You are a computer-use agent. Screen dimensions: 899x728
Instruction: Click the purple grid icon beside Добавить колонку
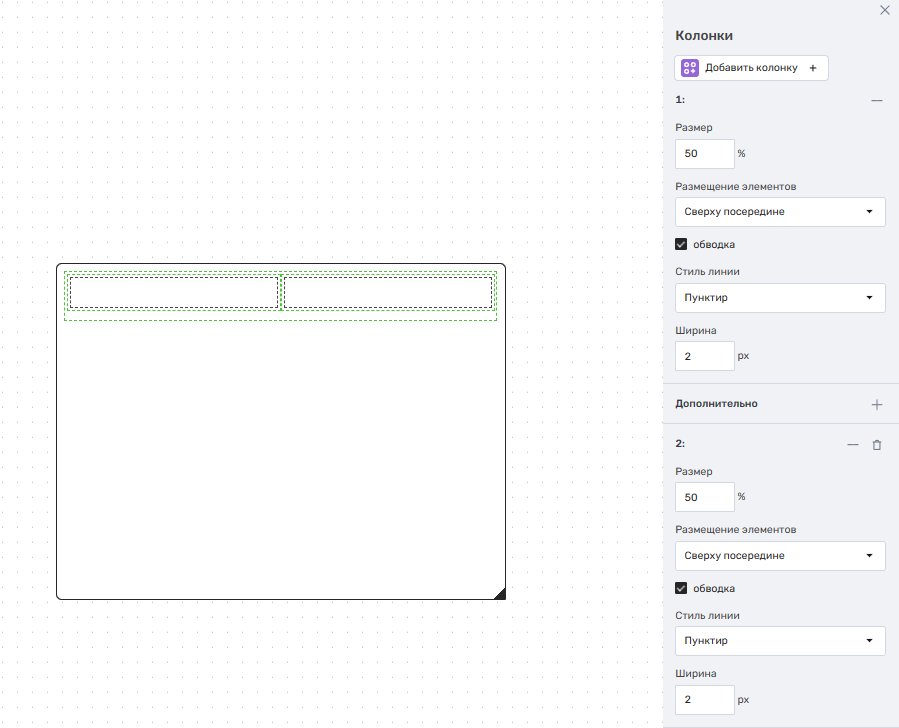tap(690, 68)
